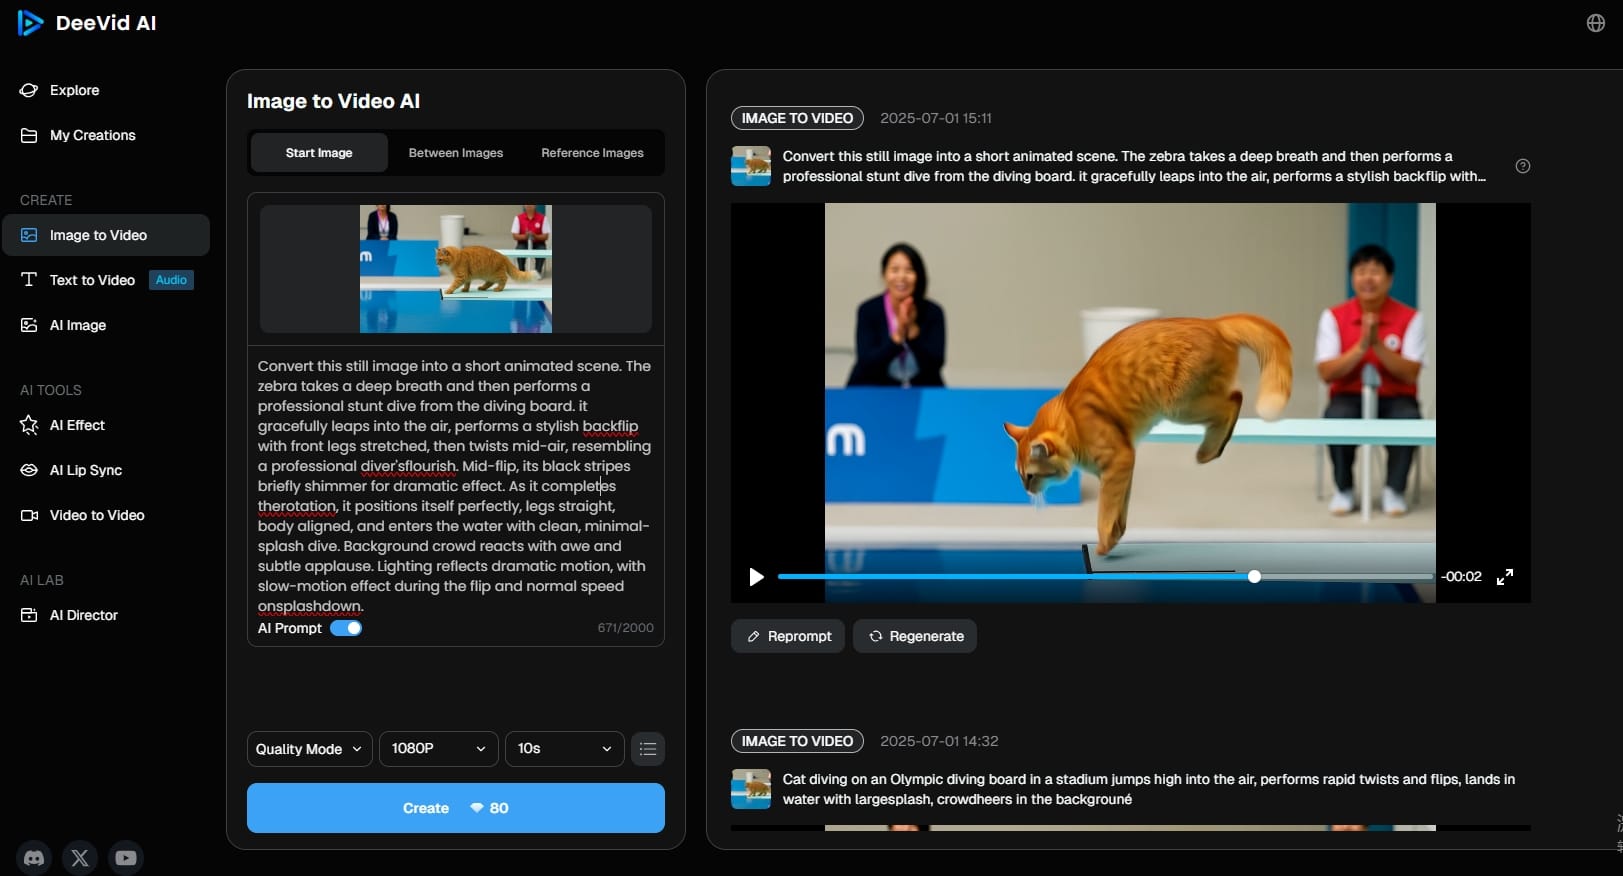Image resolution: width=1623 pixels, height=876 pixels.
Task: Click the 671/2000 character counter
Action: point(626,628)
